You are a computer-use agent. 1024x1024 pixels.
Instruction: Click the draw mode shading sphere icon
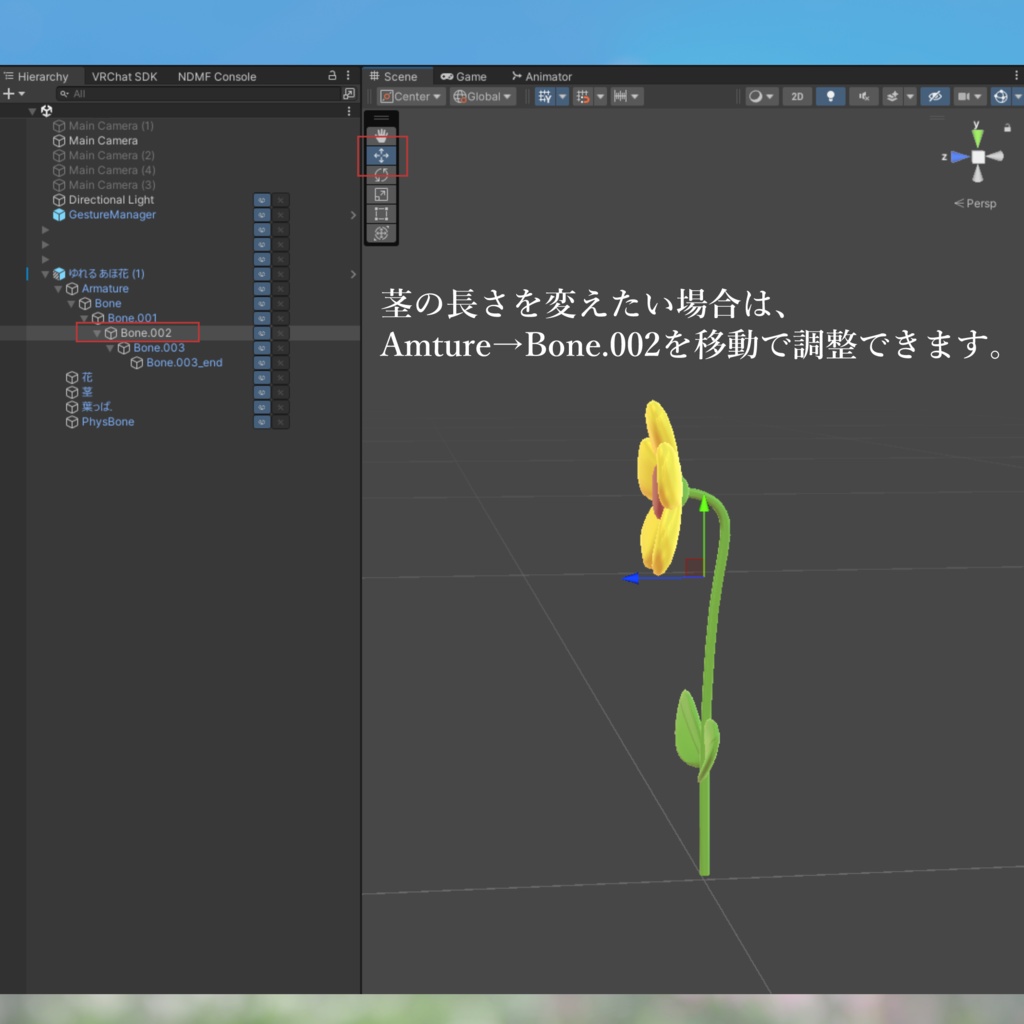click(x=756, y=97)
